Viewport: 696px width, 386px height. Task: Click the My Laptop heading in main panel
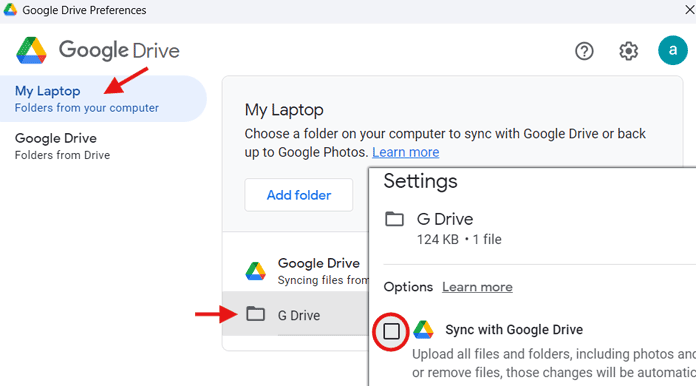click(284, 110)
